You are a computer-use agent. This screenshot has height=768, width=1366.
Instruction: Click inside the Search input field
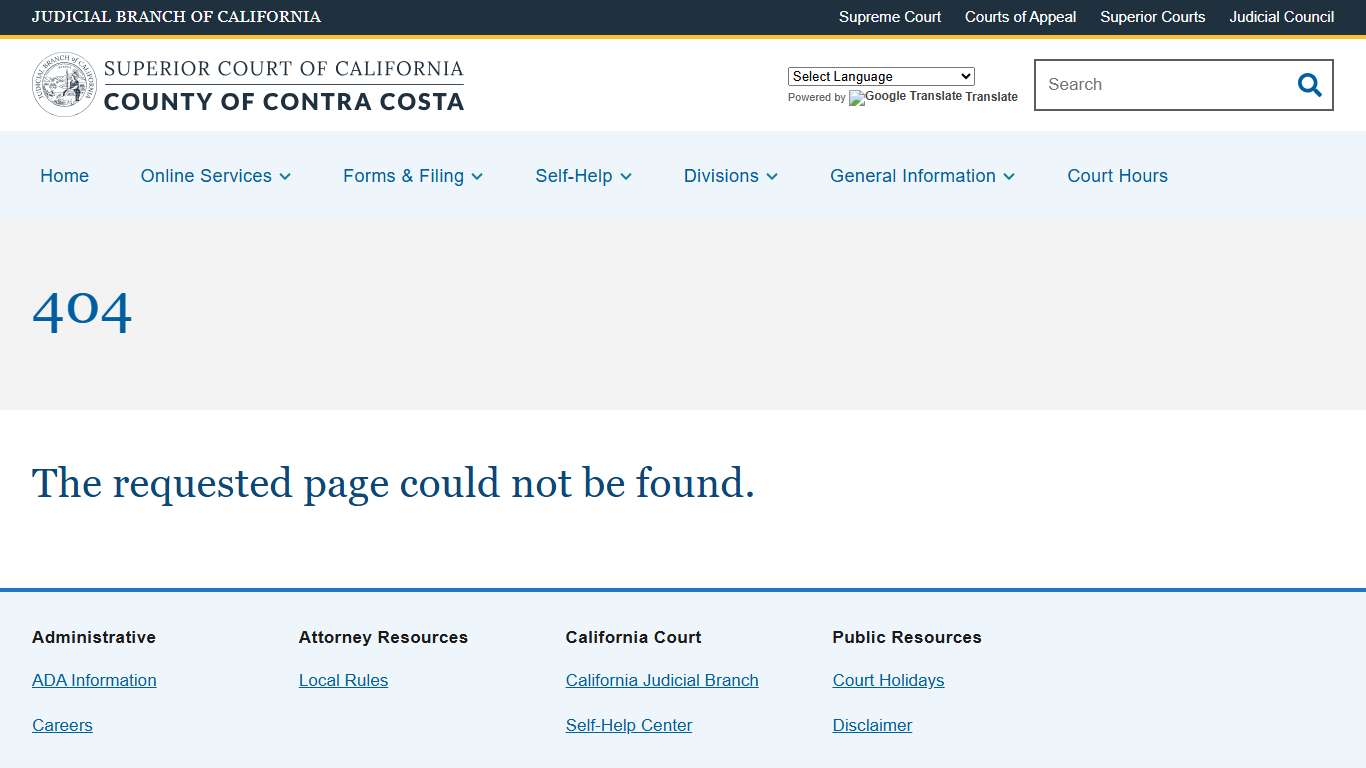pyautogui.click(x=1150, y=85)
